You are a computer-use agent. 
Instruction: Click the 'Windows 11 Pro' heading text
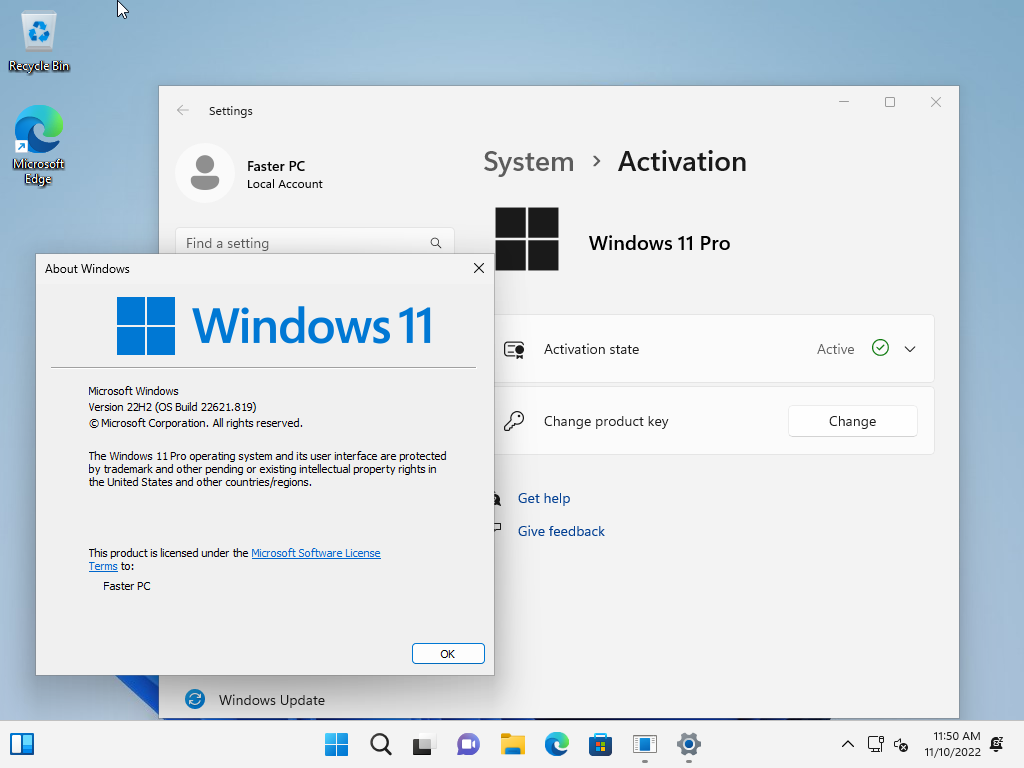[659, 243]
